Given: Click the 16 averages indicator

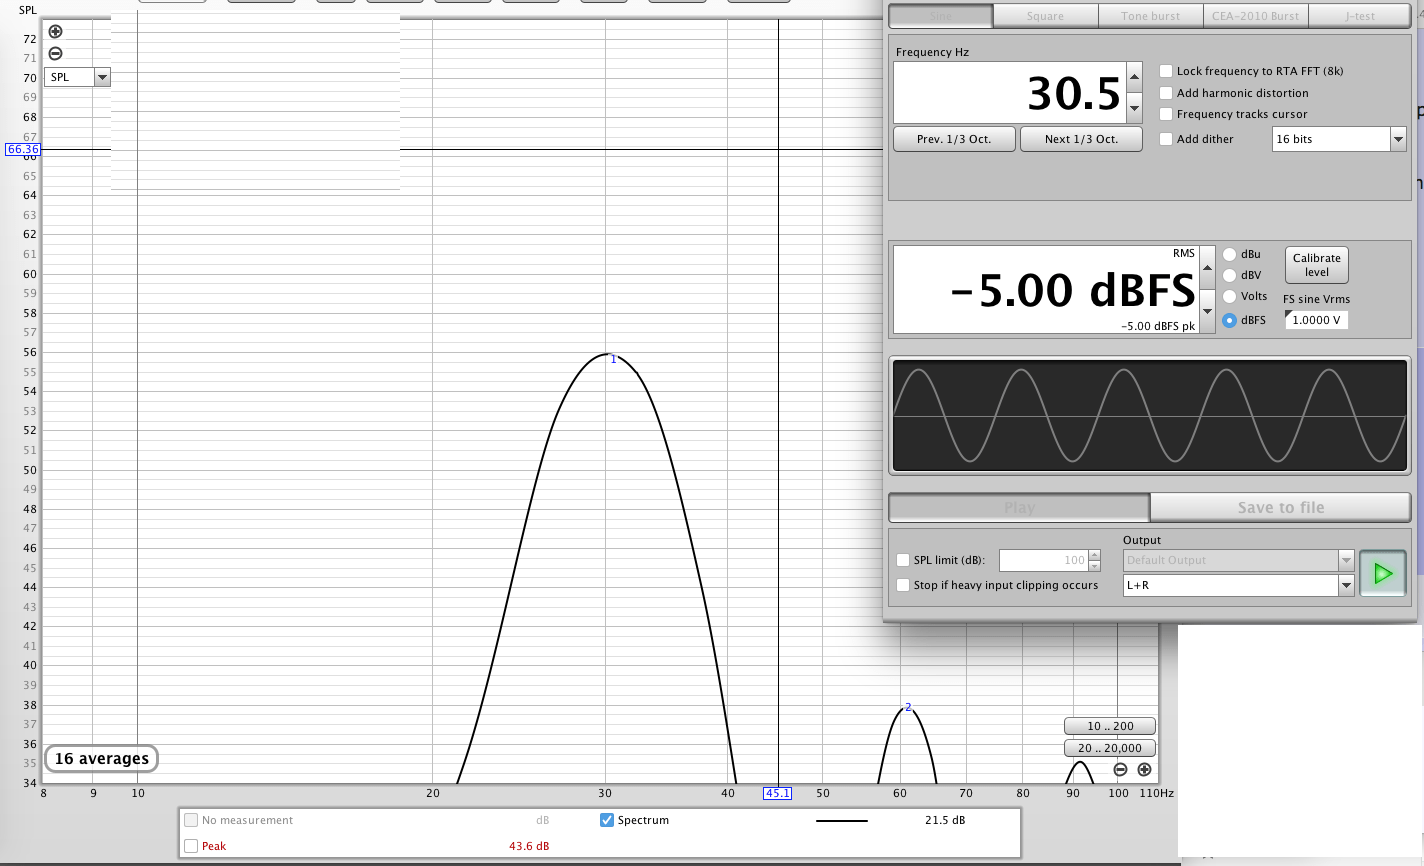Looking at the screenshot, I should pyautogui.click(x=101, y=759).
